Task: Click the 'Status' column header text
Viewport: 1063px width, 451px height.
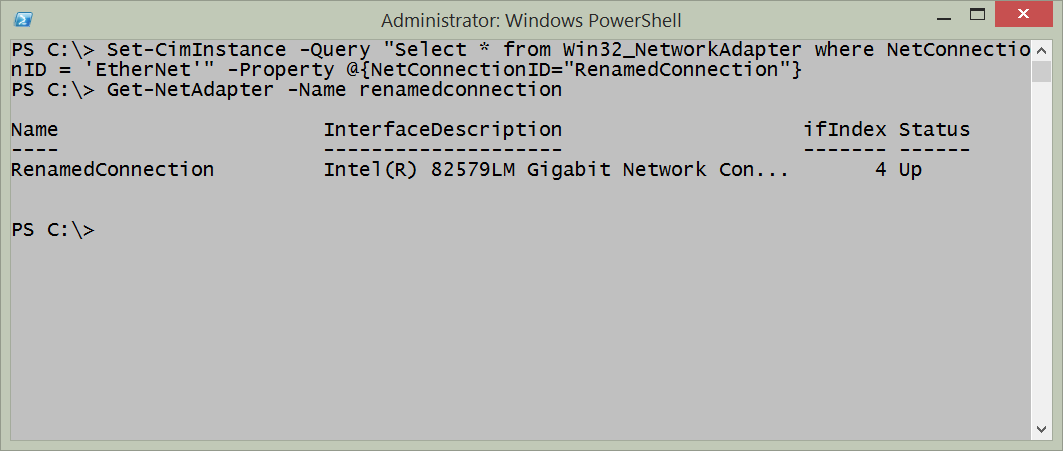Action: pyautogui.click(x=934, y=130)
